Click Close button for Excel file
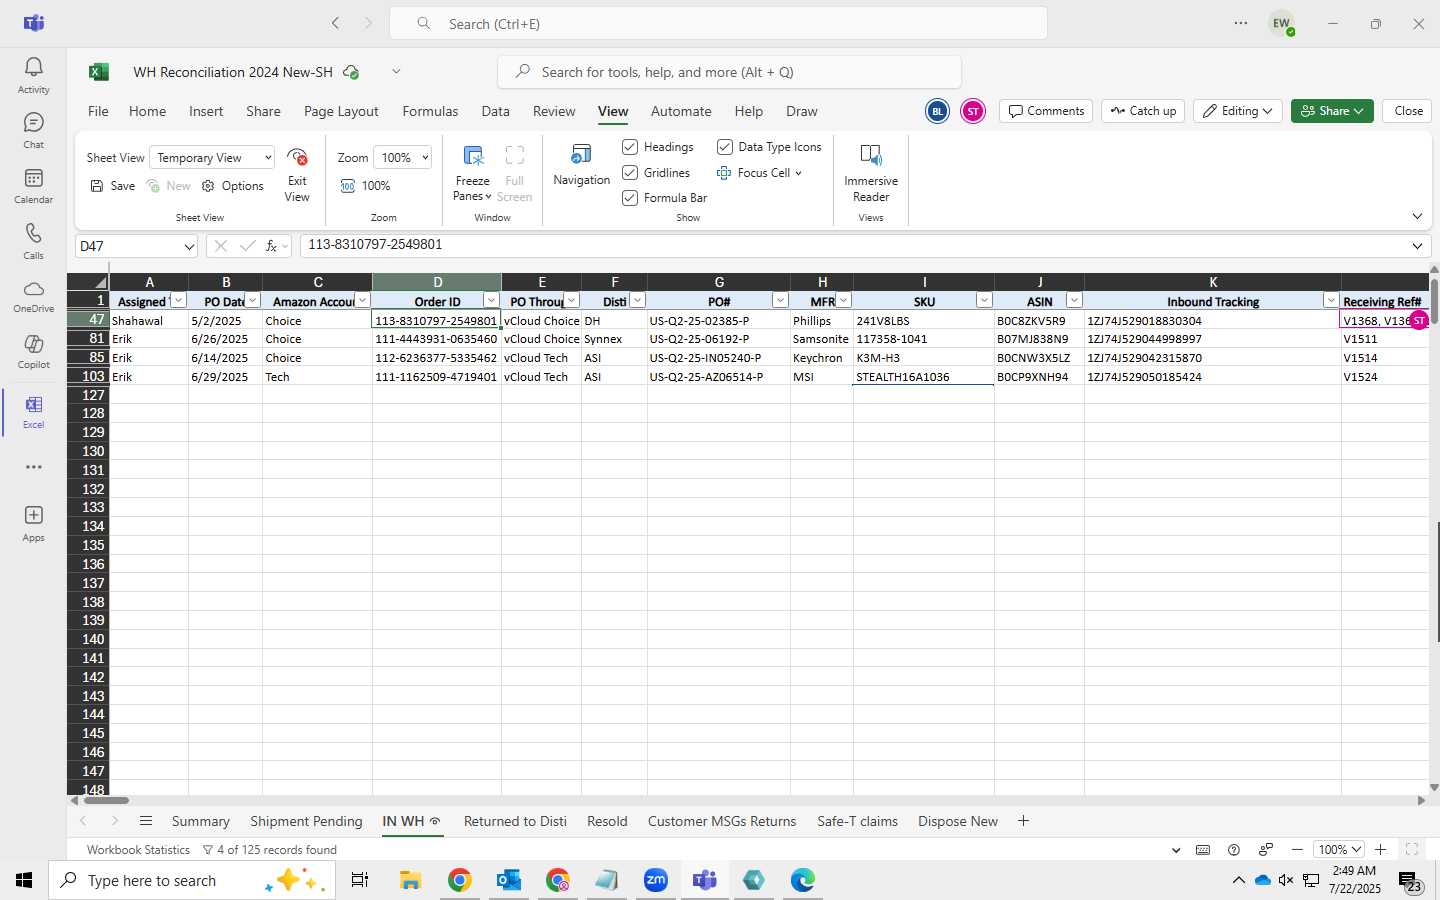Screen dimensions: 1440x900 (1408, 111)
